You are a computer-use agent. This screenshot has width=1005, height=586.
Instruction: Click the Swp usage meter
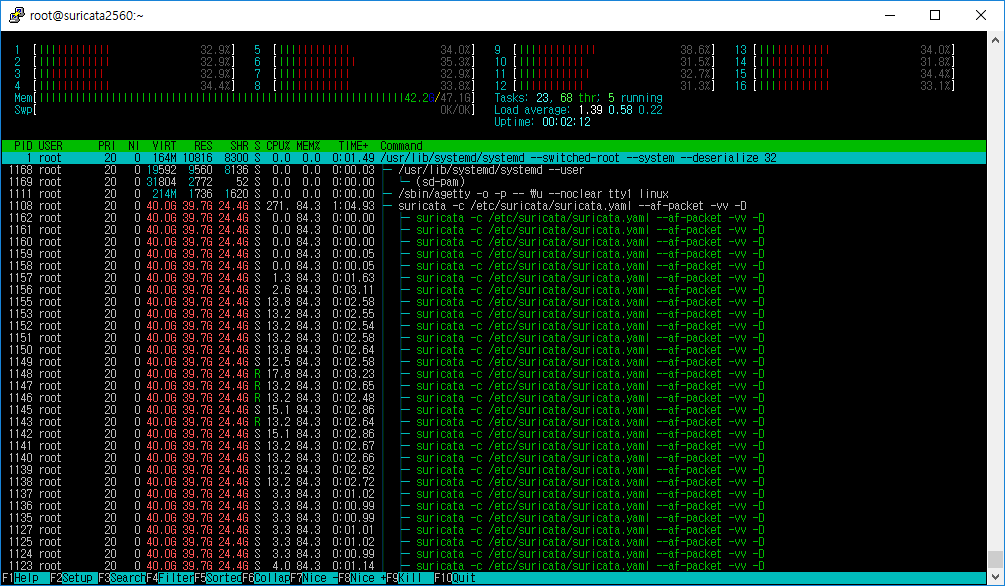pos(245,110)
